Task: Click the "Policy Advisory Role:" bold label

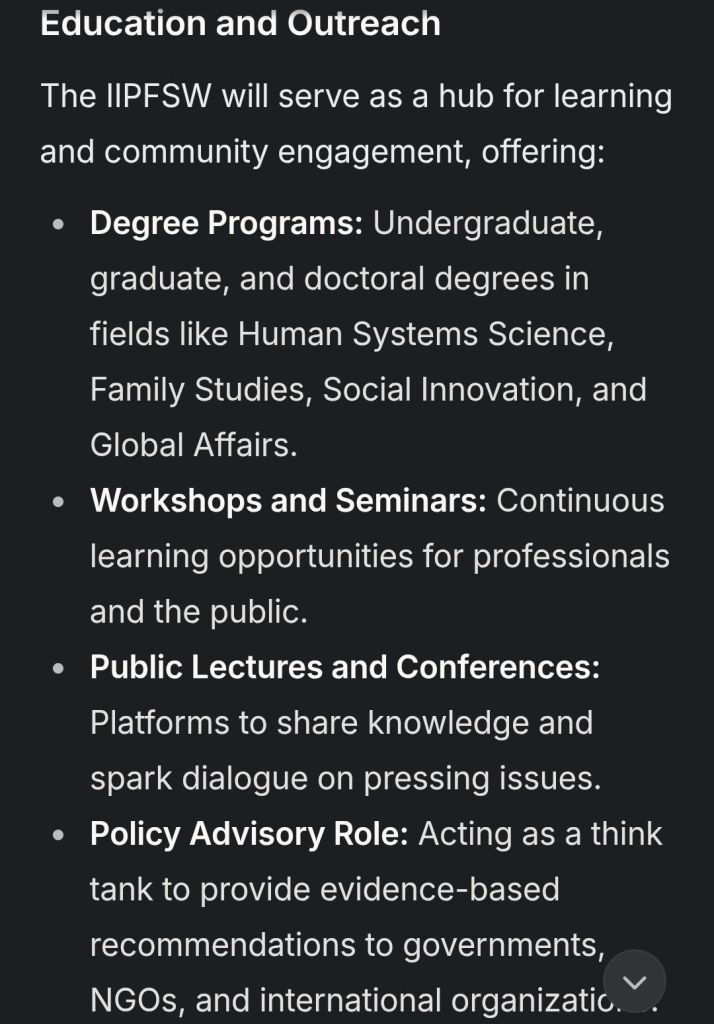Action: 249,833
